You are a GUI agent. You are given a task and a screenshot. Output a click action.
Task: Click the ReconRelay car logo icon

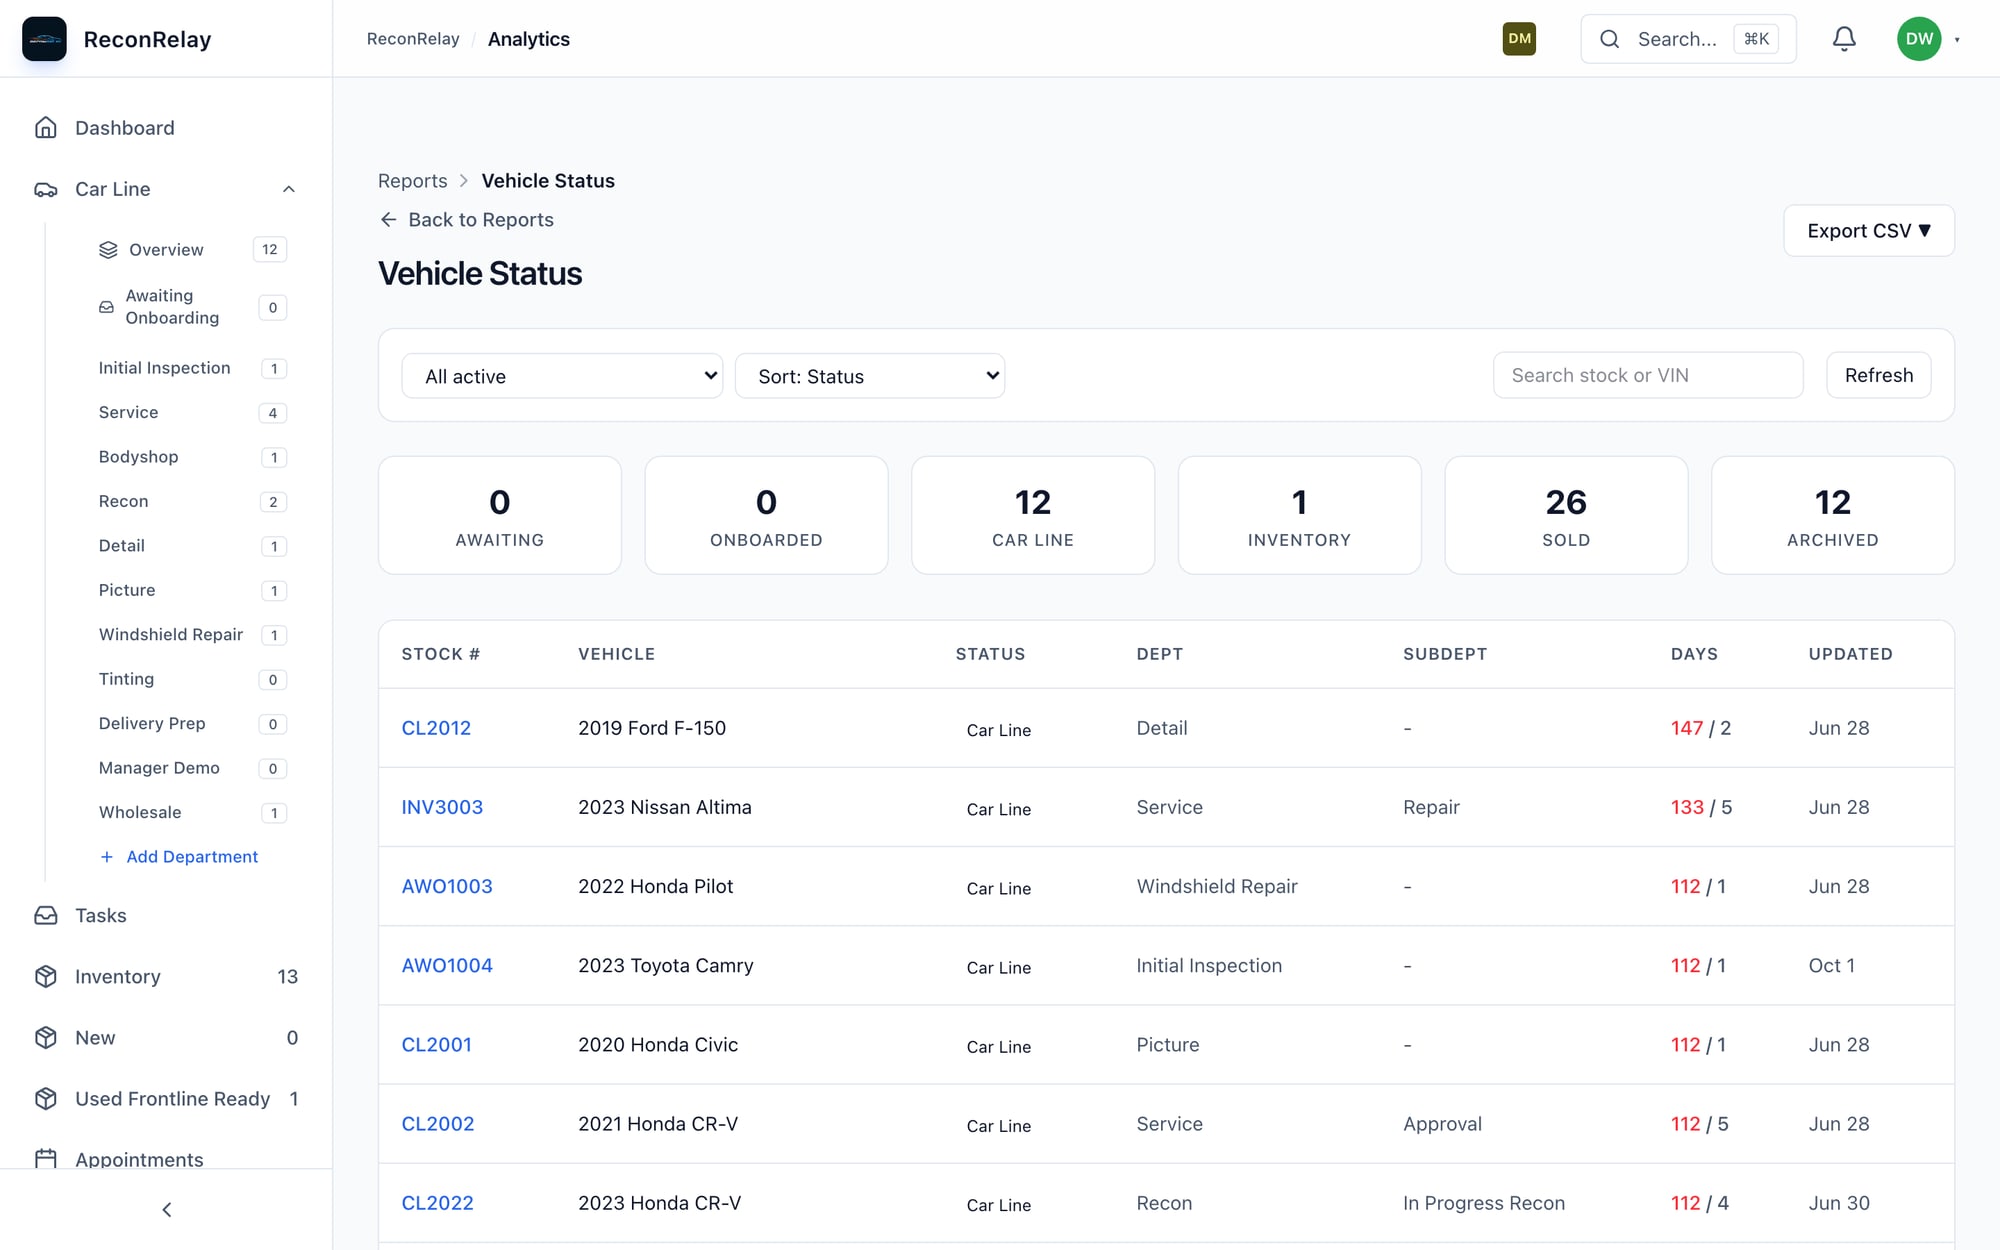44,39
